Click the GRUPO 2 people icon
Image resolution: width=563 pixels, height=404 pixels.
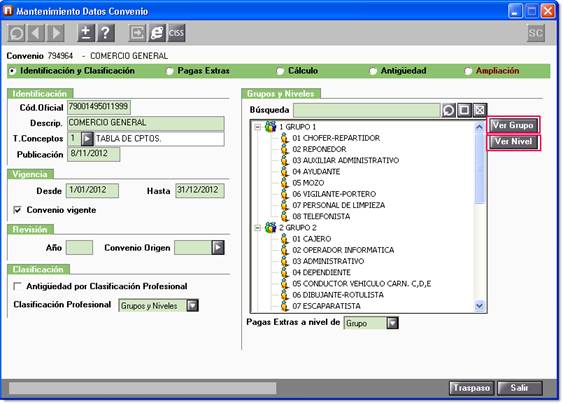[270, 227]
